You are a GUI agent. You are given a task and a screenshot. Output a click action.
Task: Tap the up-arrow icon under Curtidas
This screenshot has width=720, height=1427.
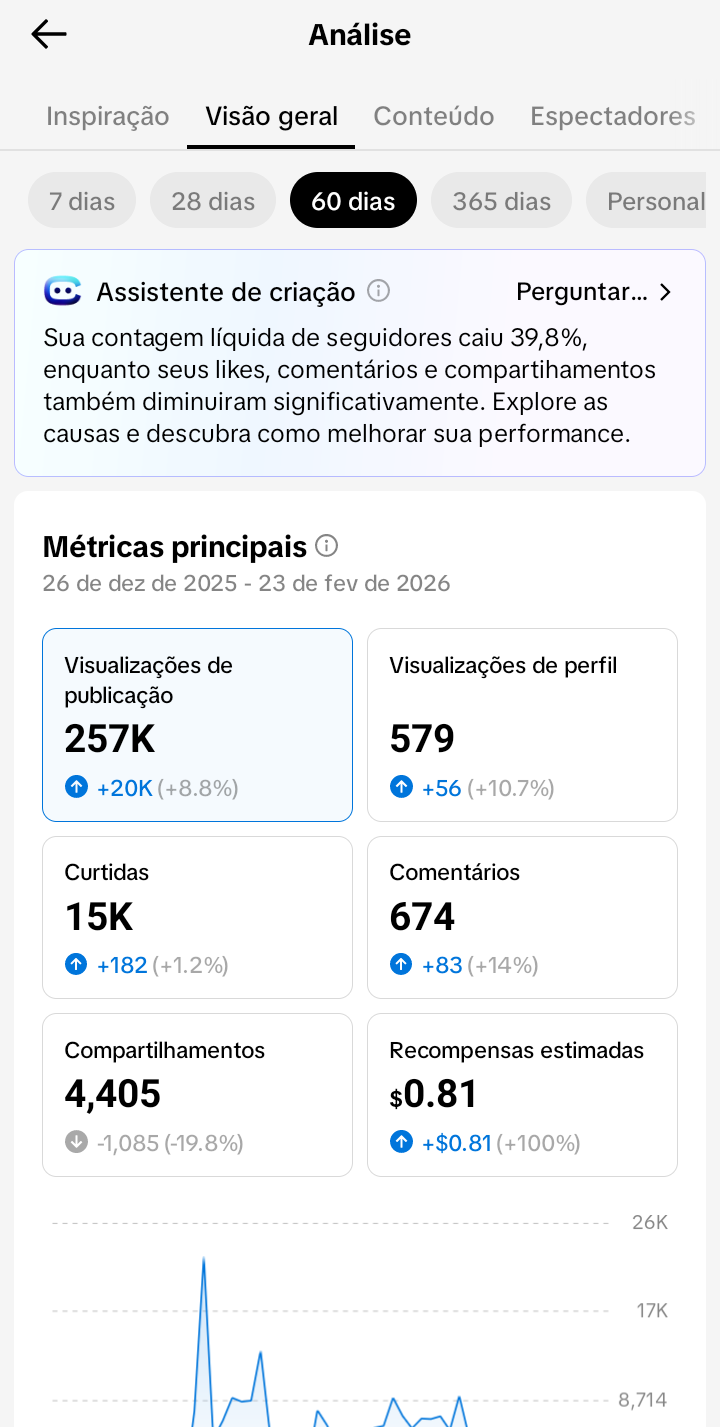(x=76, y=965)
